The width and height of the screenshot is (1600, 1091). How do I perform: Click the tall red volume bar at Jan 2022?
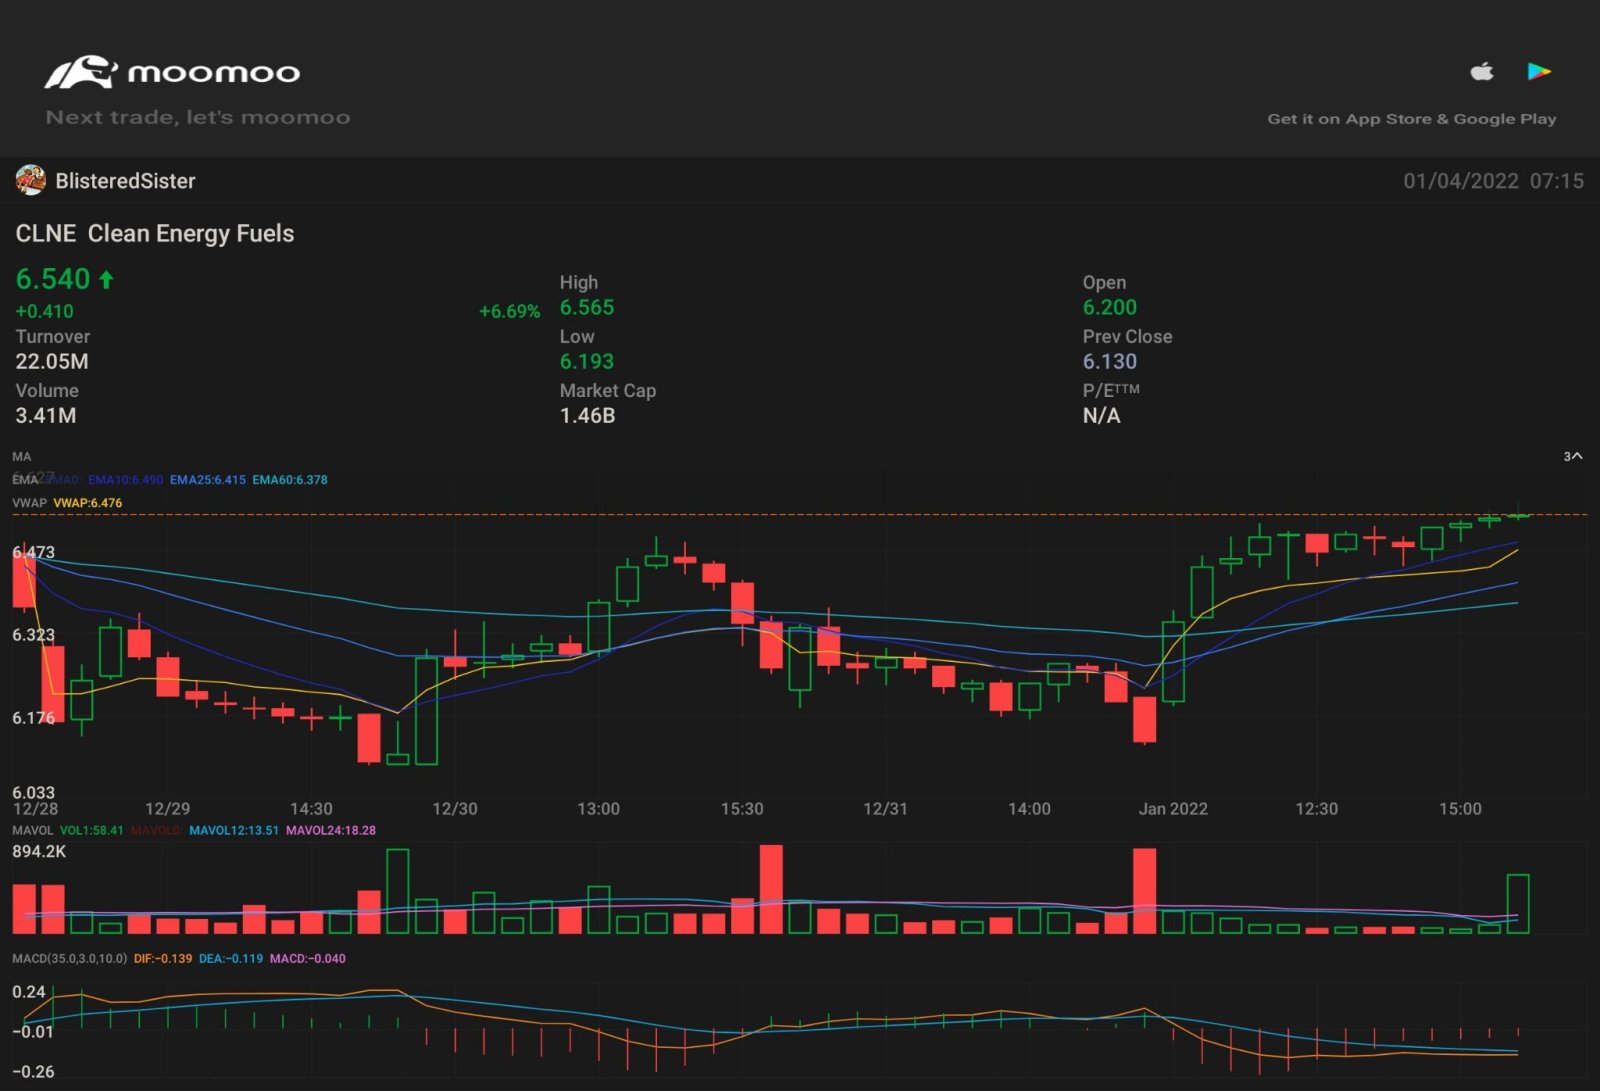coord(1144,891)
